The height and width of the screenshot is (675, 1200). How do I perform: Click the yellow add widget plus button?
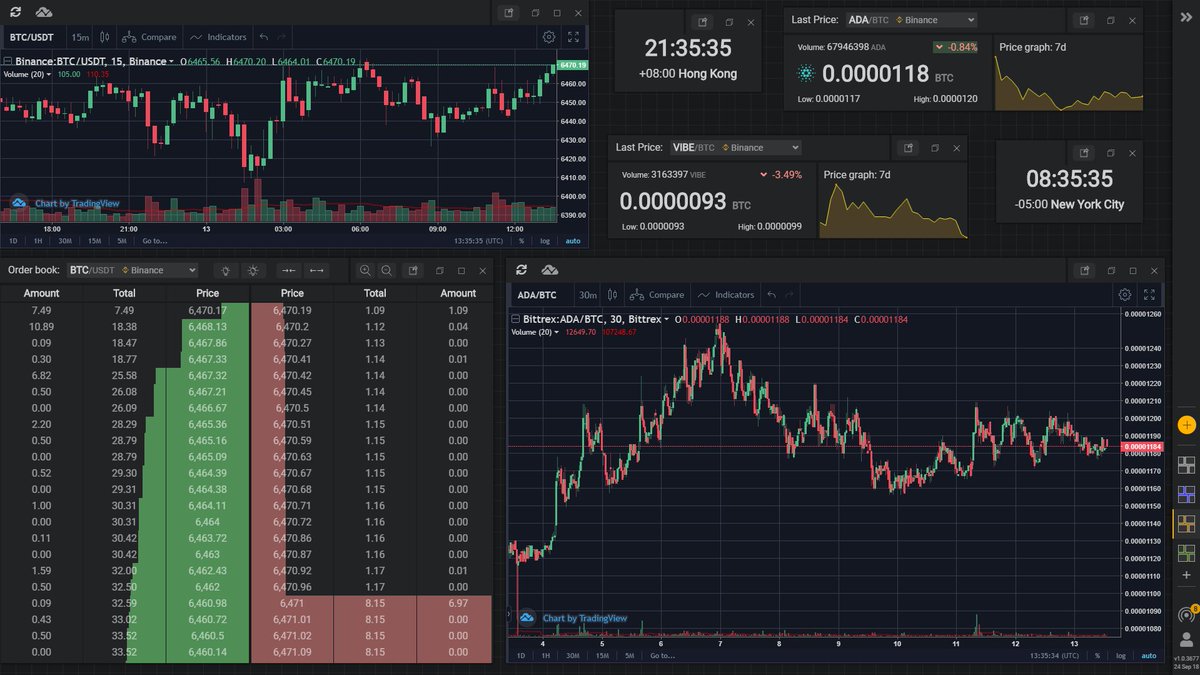pyautogui.click(x=1187, y=424)
